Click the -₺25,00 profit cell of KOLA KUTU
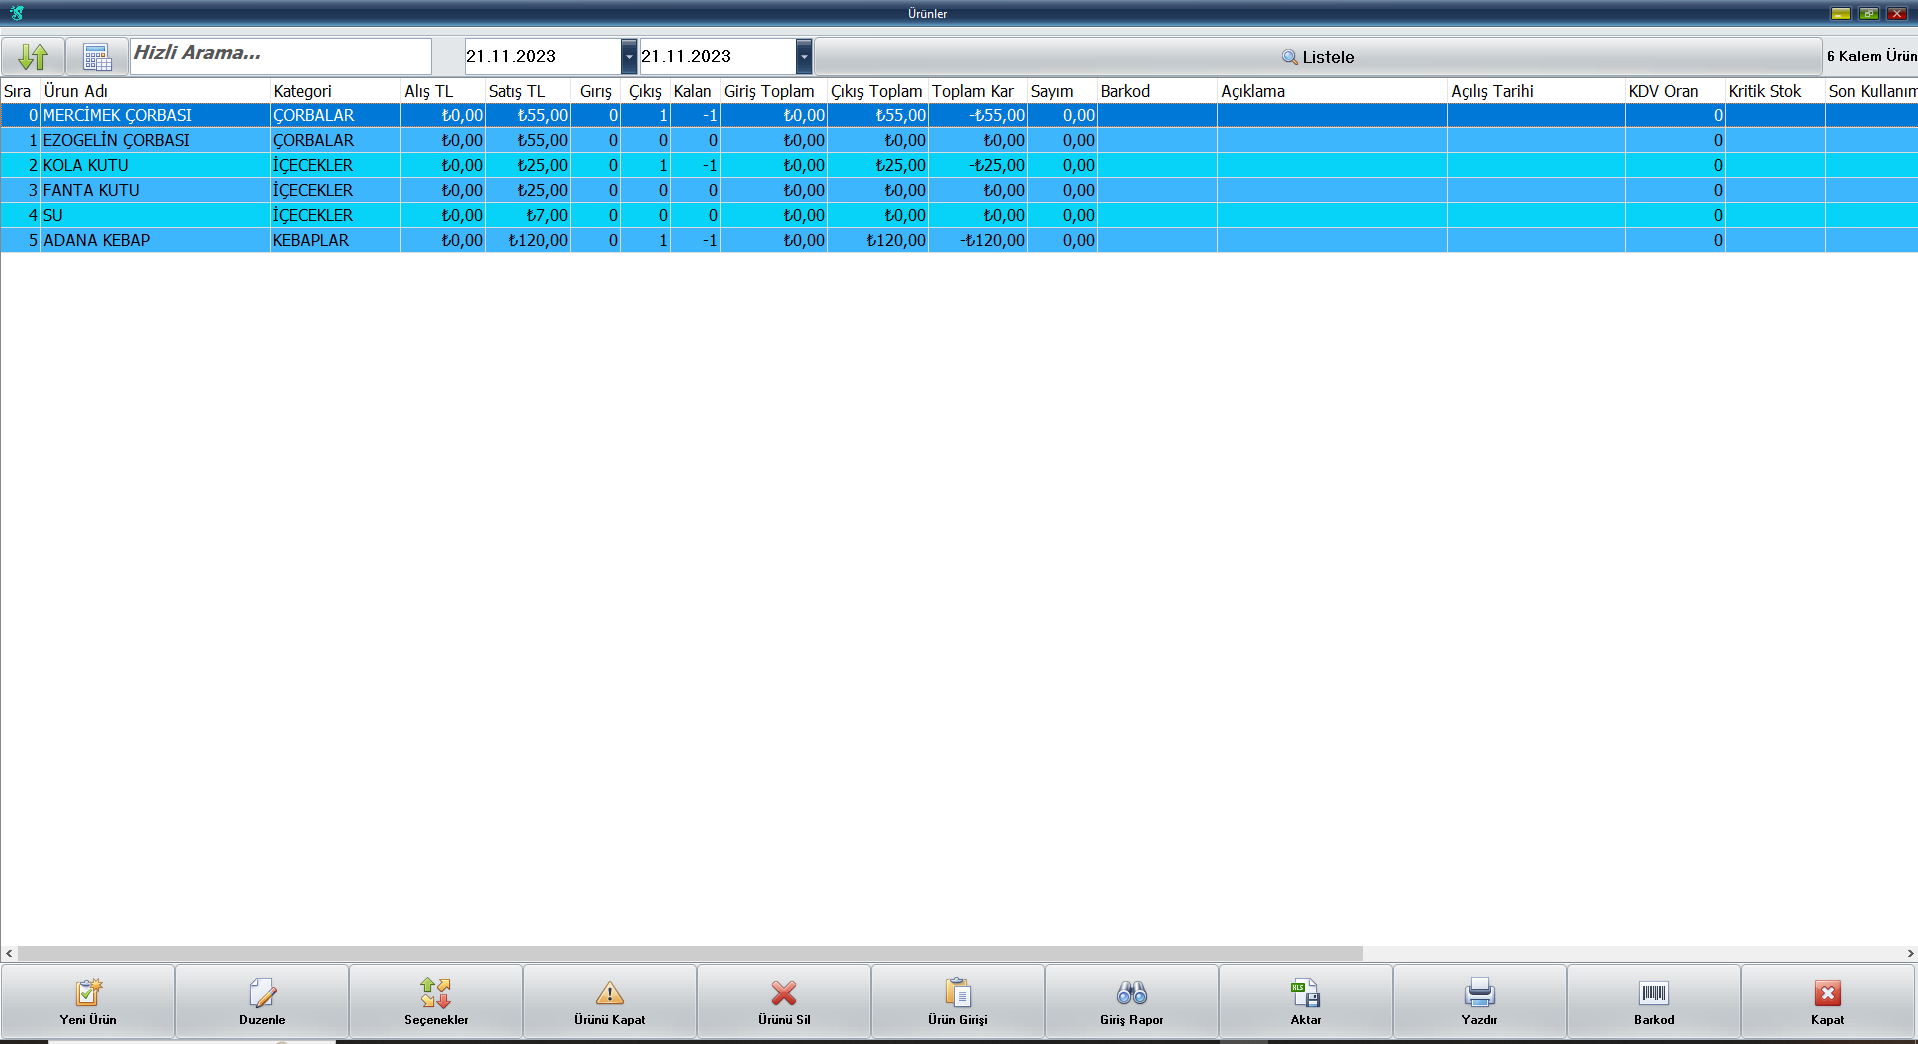The width and height of the screenshot is (1918, 1044). (978, 165)
